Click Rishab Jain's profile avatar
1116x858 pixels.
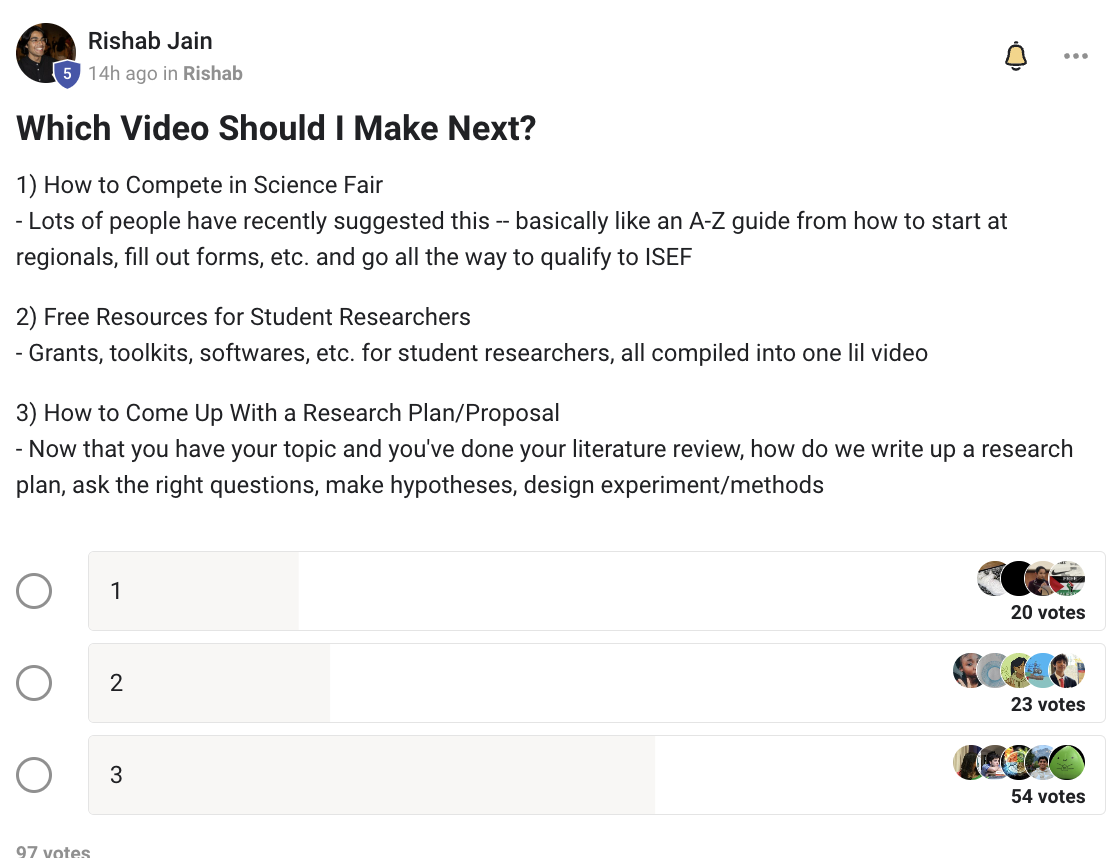(x=45, y=52)
